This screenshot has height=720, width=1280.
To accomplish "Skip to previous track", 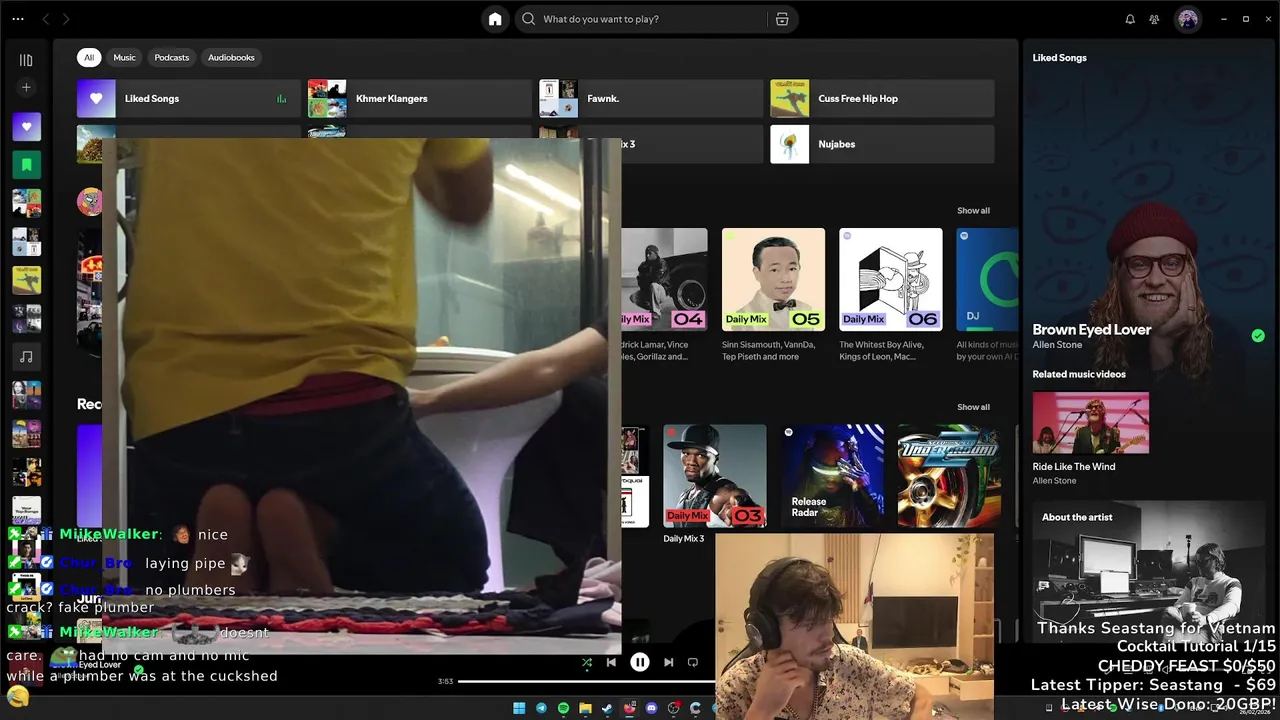I will tap(611, 662).
